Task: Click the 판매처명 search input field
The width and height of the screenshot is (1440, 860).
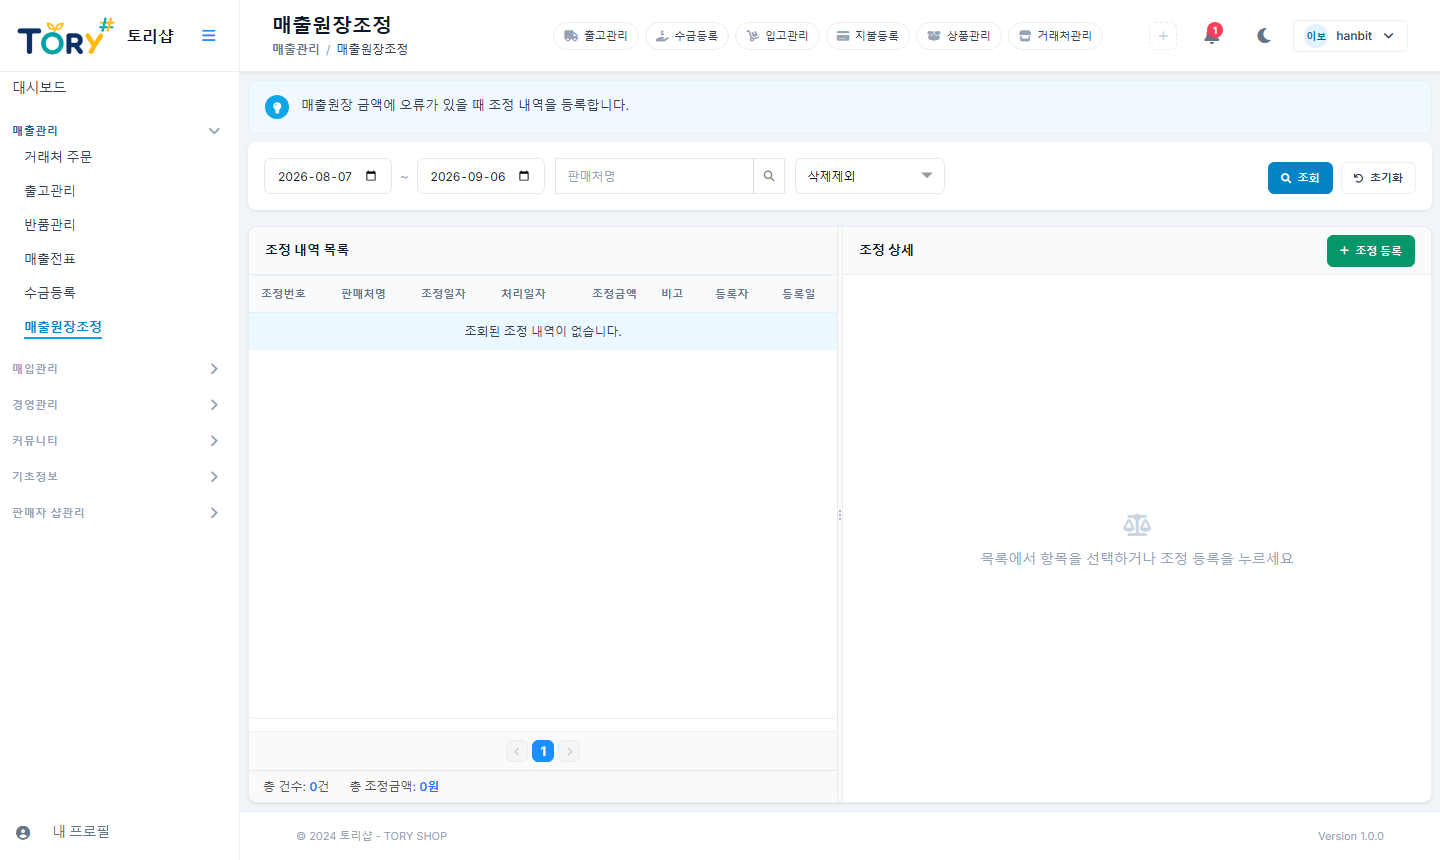Action: click(654, 176)
